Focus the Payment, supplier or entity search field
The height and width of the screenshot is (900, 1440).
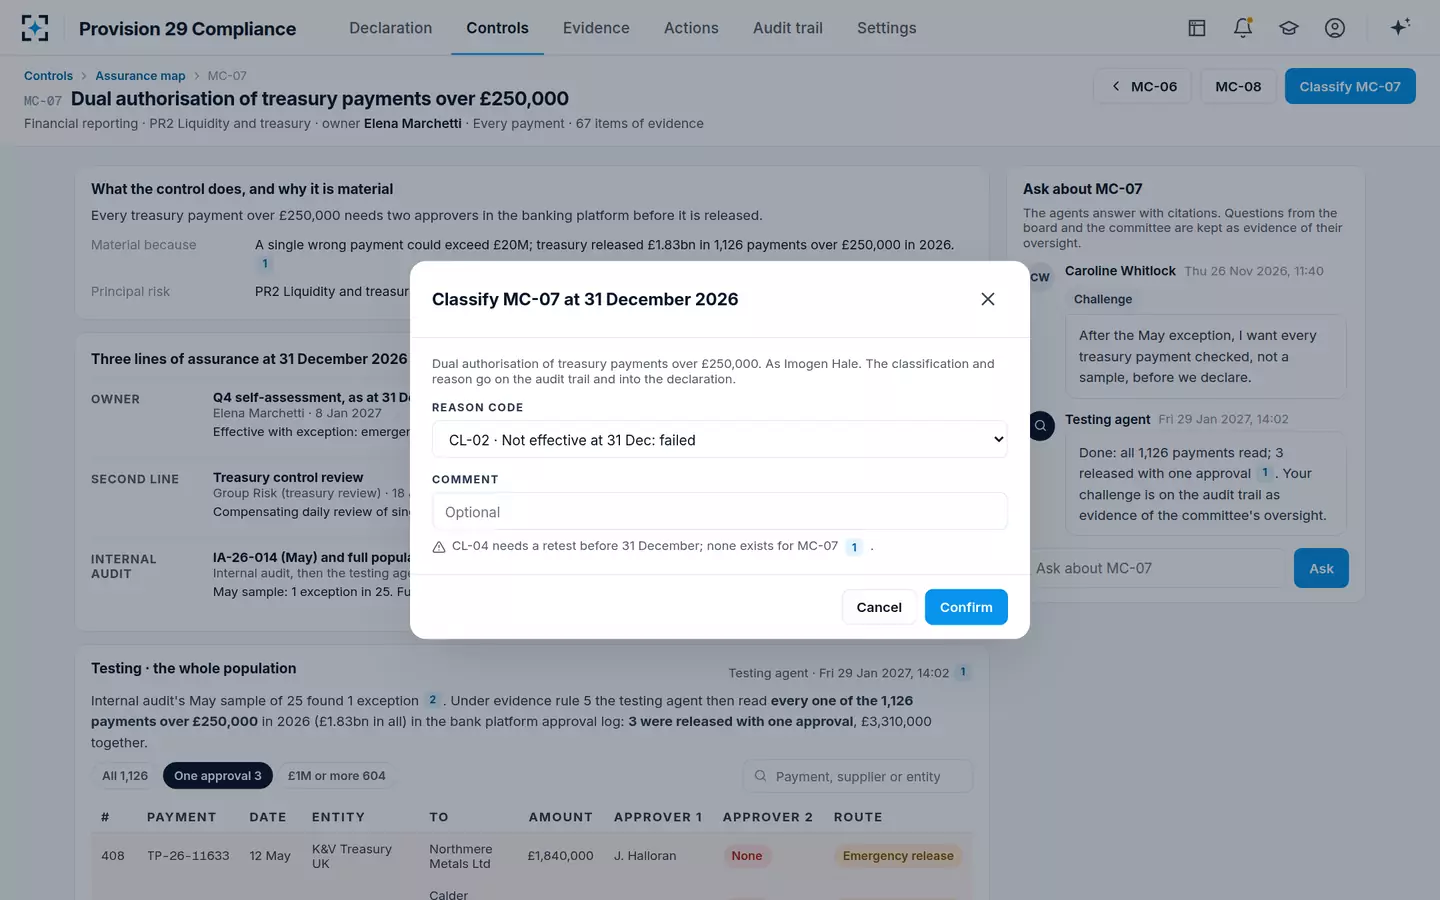[858, 776]
